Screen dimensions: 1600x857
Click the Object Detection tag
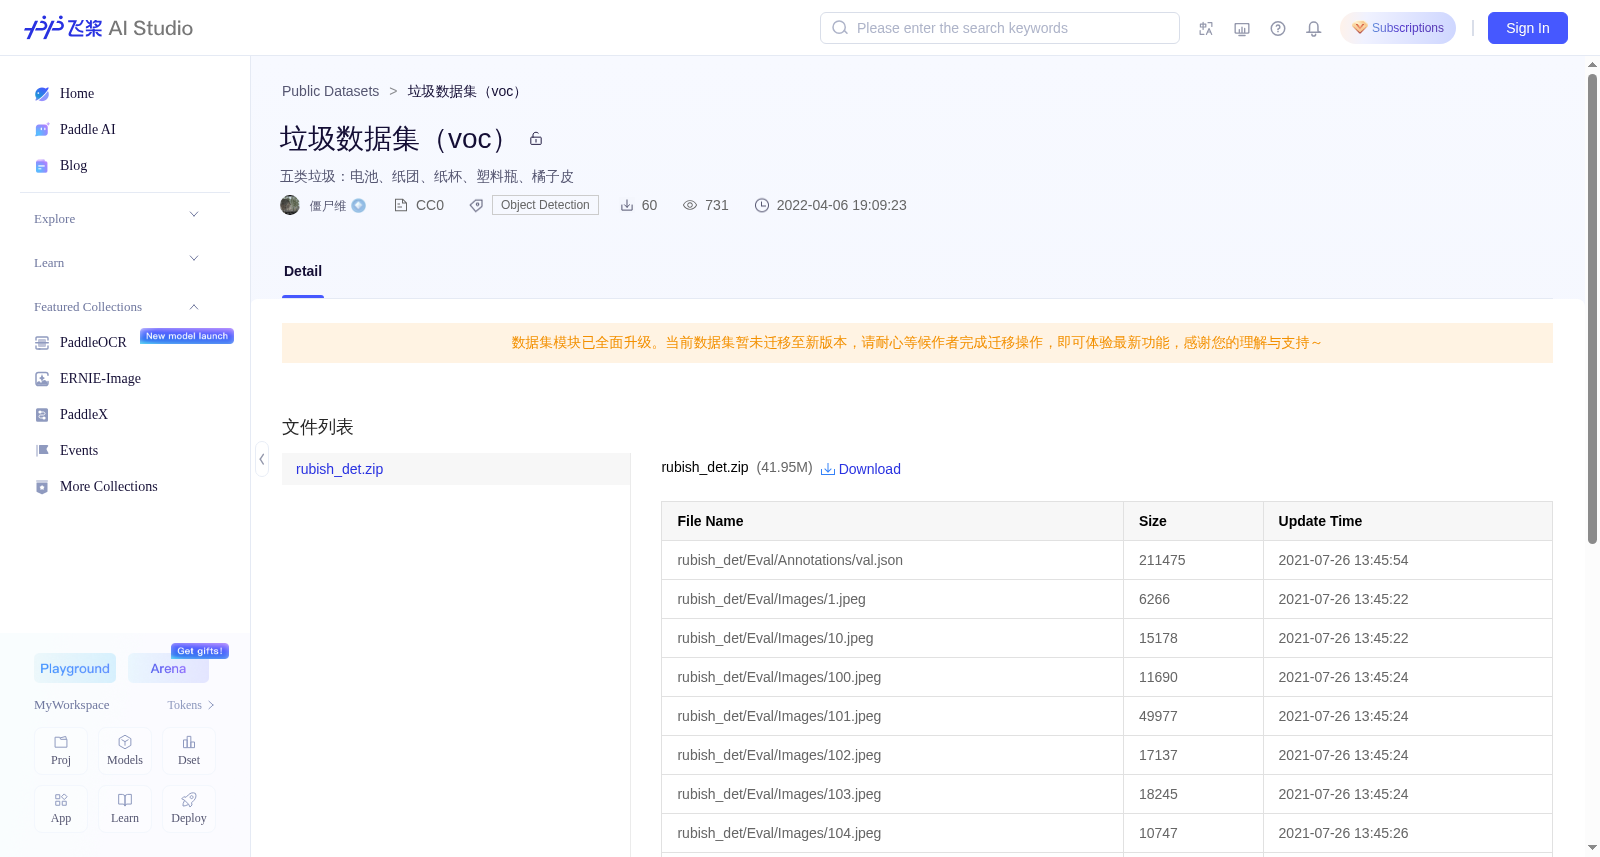pyautogui.click(x=545, y=205)
